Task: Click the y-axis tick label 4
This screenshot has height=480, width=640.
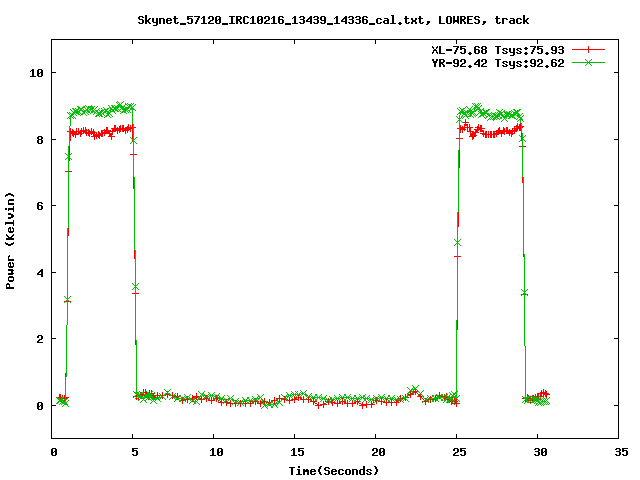Action: click(40, 273)
